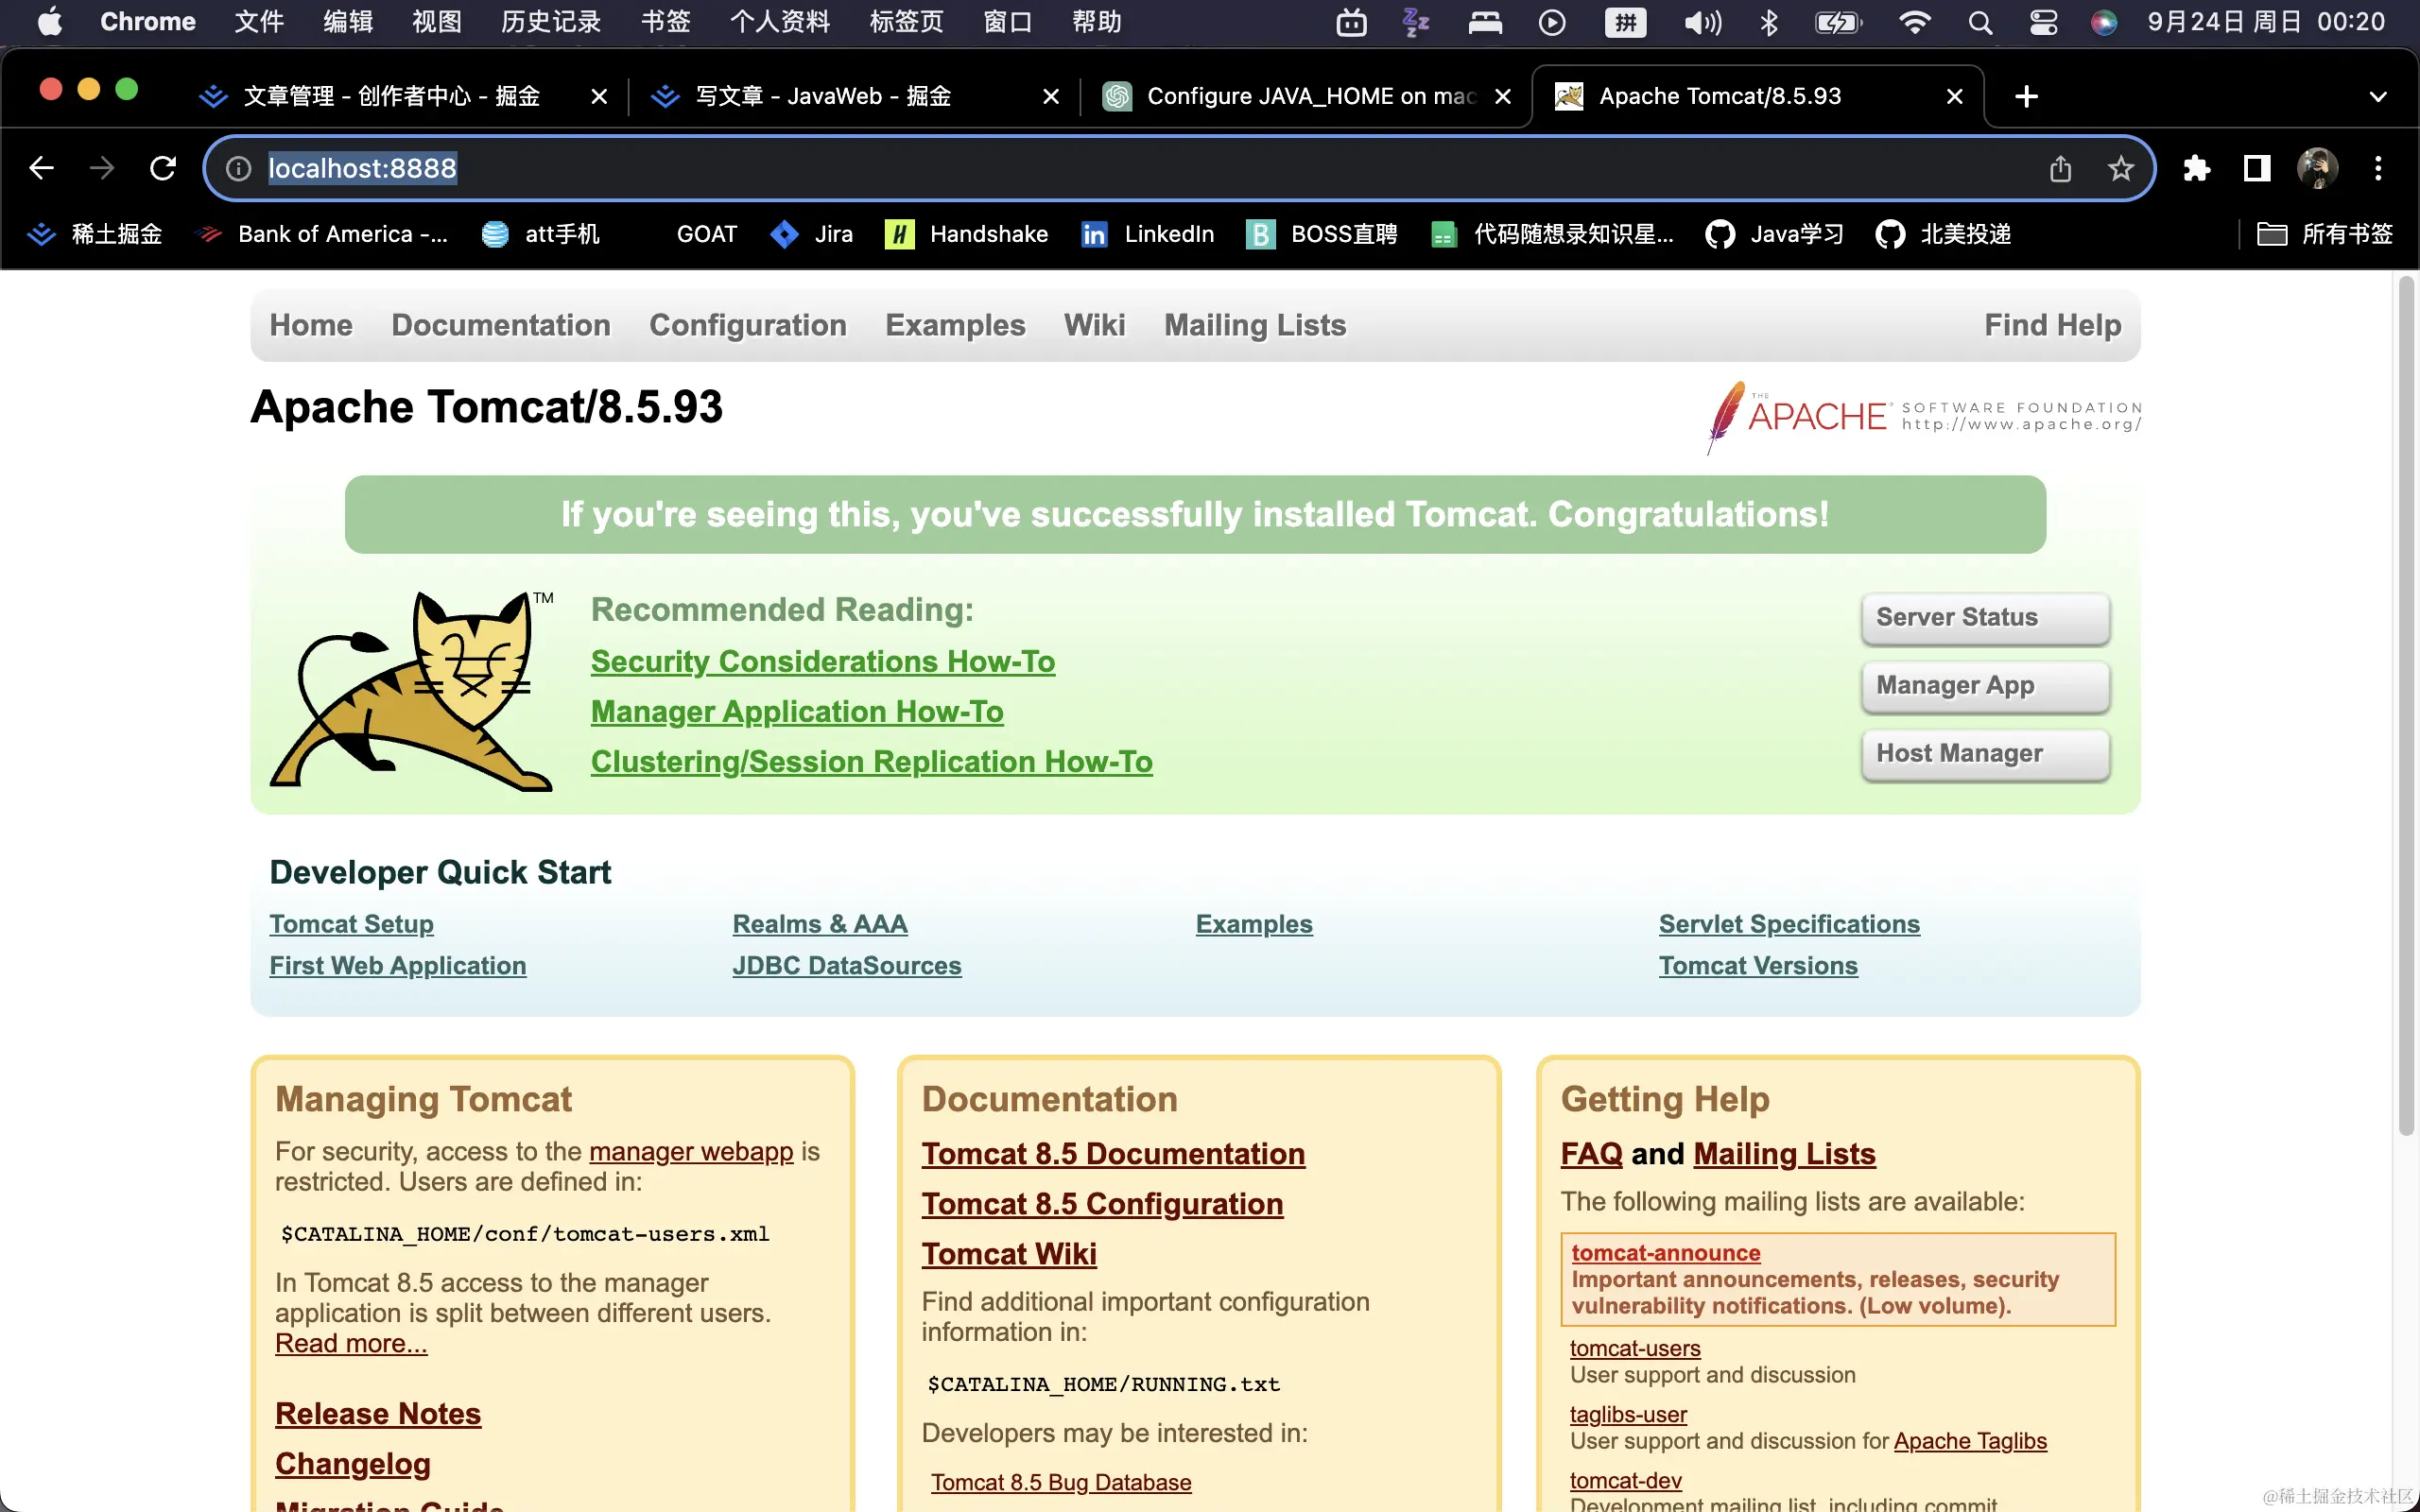Viewport: 2420px width, 1512px height.
Task: Click the share page icon
Action: tap(2060, 168)
